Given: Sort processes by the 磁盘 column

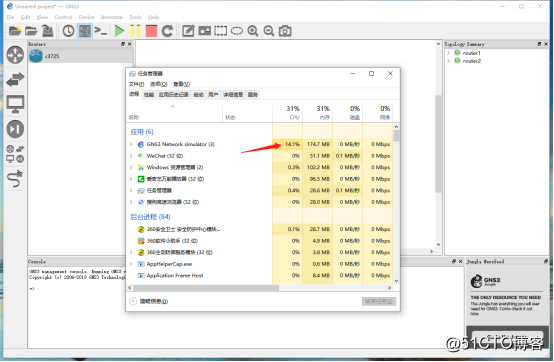Looking at the screenshot, I should point(347,112).
